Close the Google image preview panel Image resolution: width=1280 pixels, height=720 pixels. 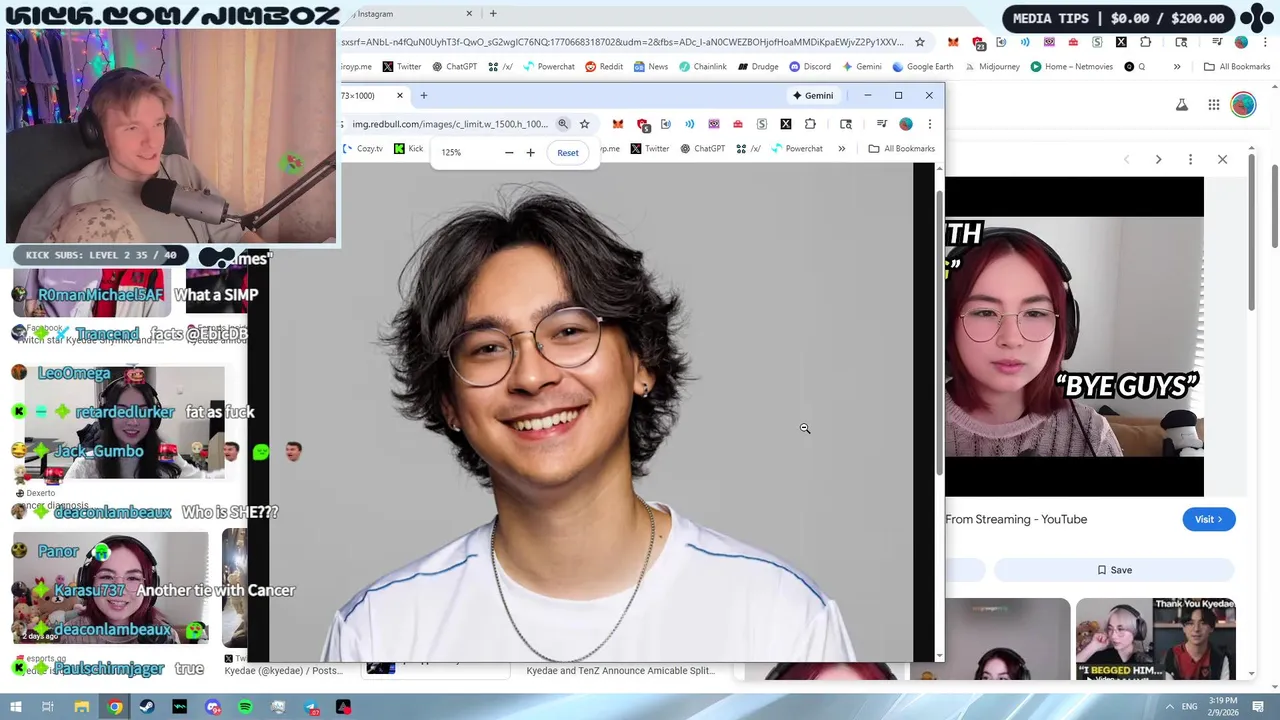pyautogui.click(x=1222, y=160)
